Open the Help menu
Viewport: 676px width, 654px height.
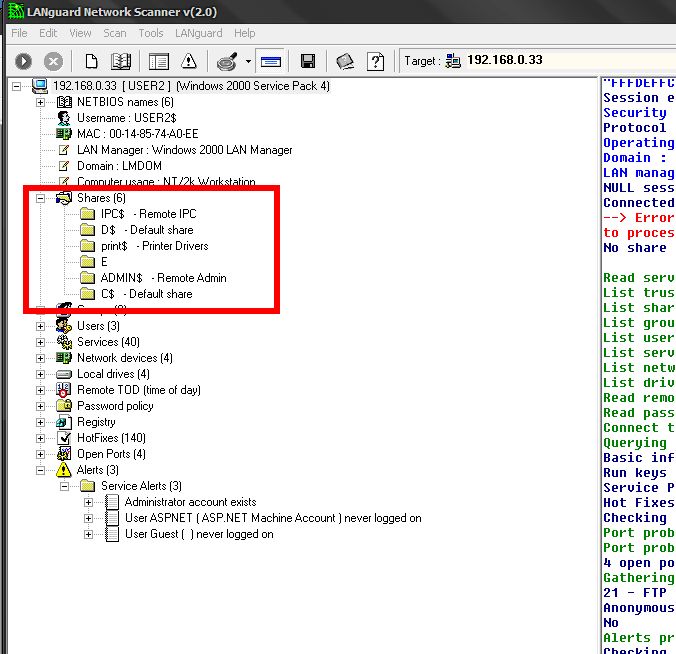[244, 33]
